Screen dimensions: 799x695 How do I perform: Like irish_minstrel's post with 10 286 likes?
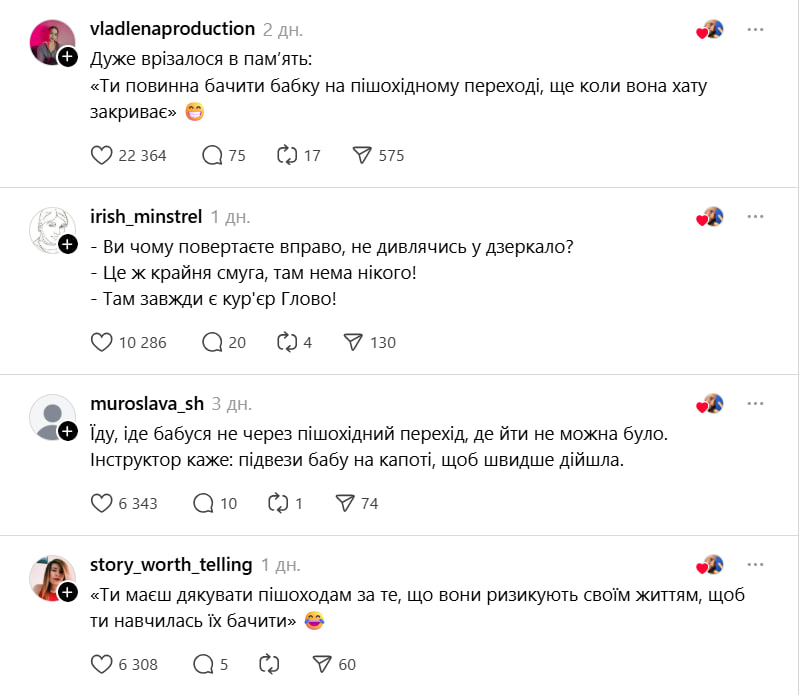pyautogui.click(x=101, y=342)
